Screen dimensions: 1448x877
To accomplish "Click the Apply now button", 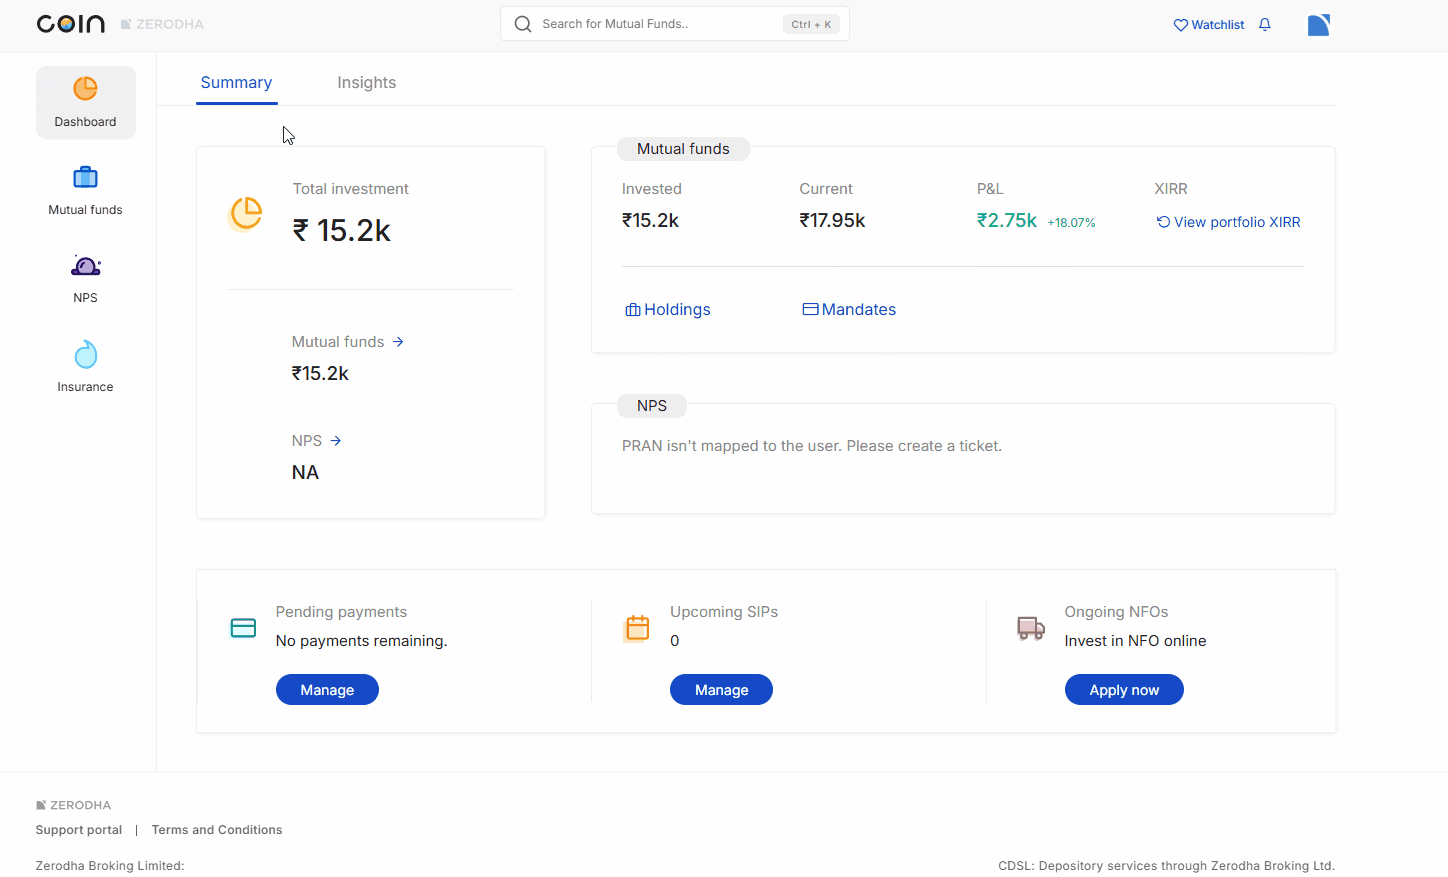I will pyautogui.click(x=1123, y=690).
